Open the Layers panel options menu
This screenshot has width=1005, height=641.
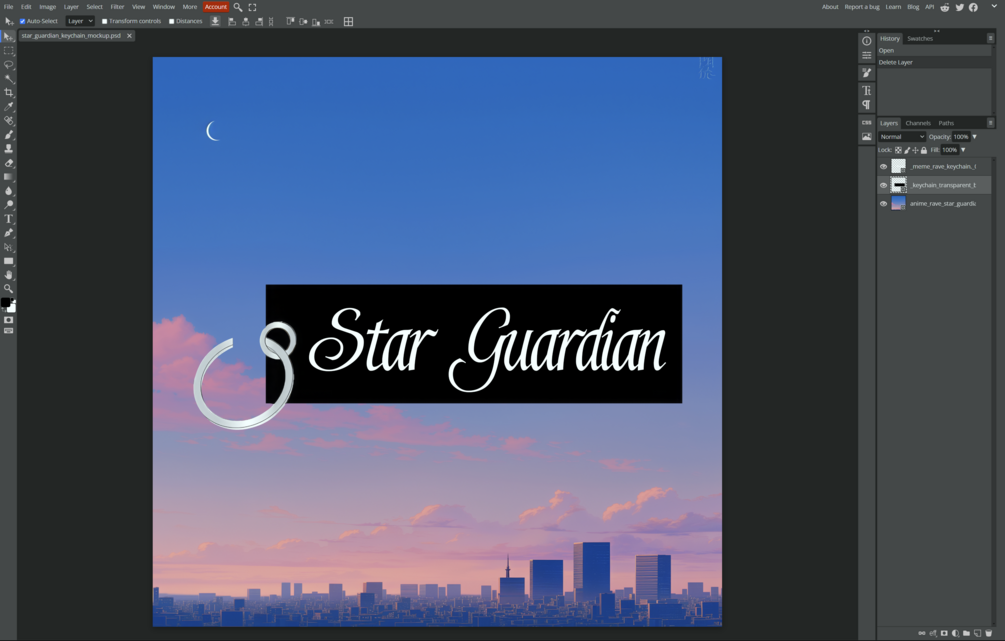click(990, 123)
